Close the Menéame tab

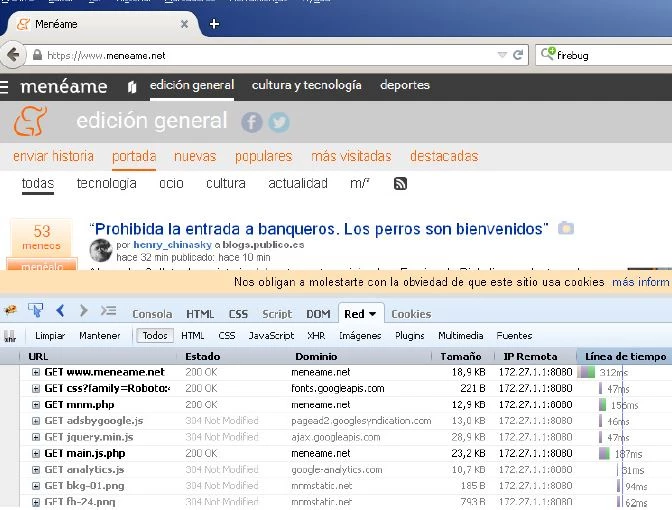pyautogui.click(x=184, y=24)
